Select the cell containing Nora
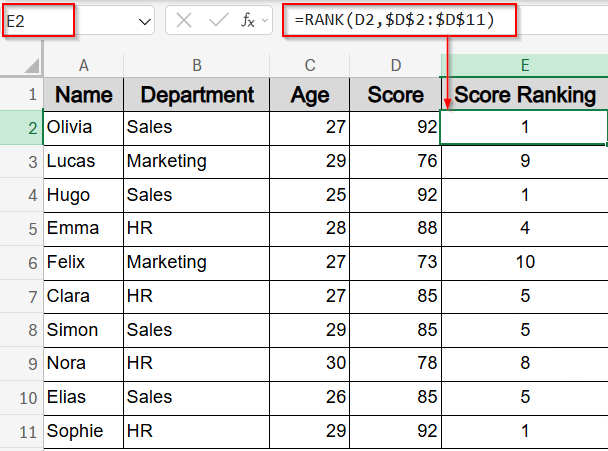The image size is (608, 451). tap(83, 363)
